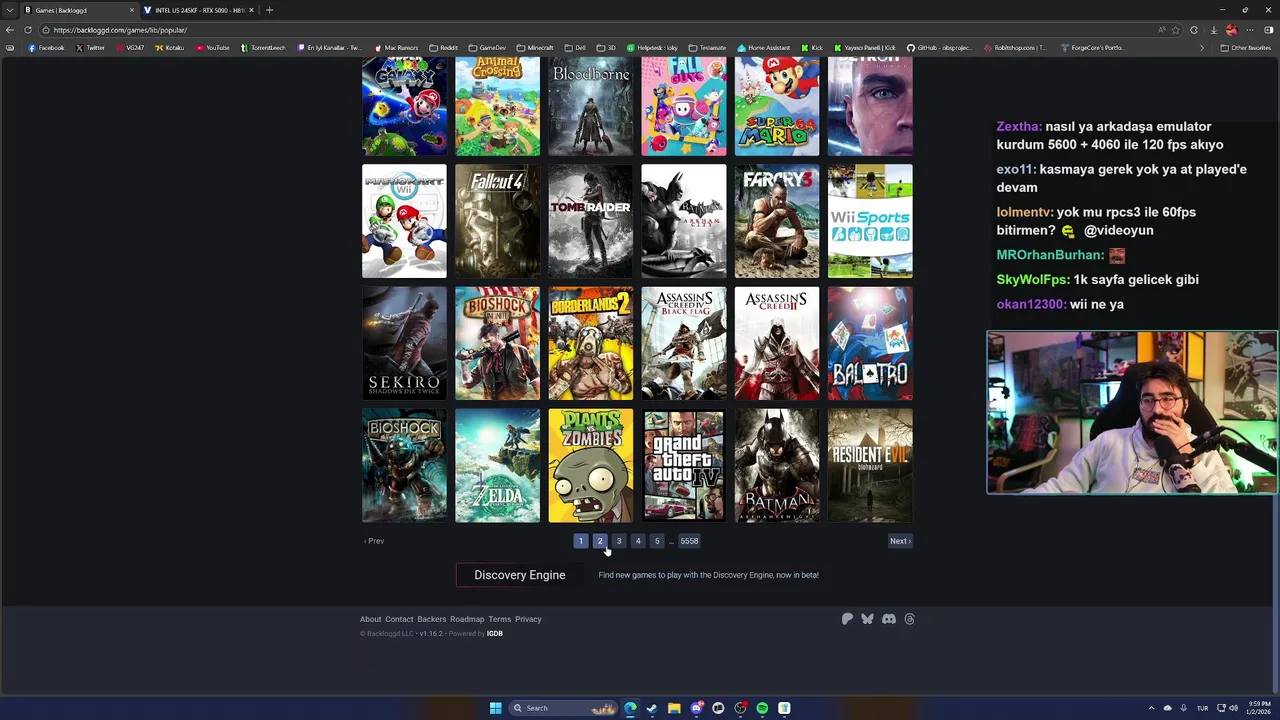Open Windows Start menu
This screenshot has width=1280, height=720.
pyautogui.click(x=495, y=708)
